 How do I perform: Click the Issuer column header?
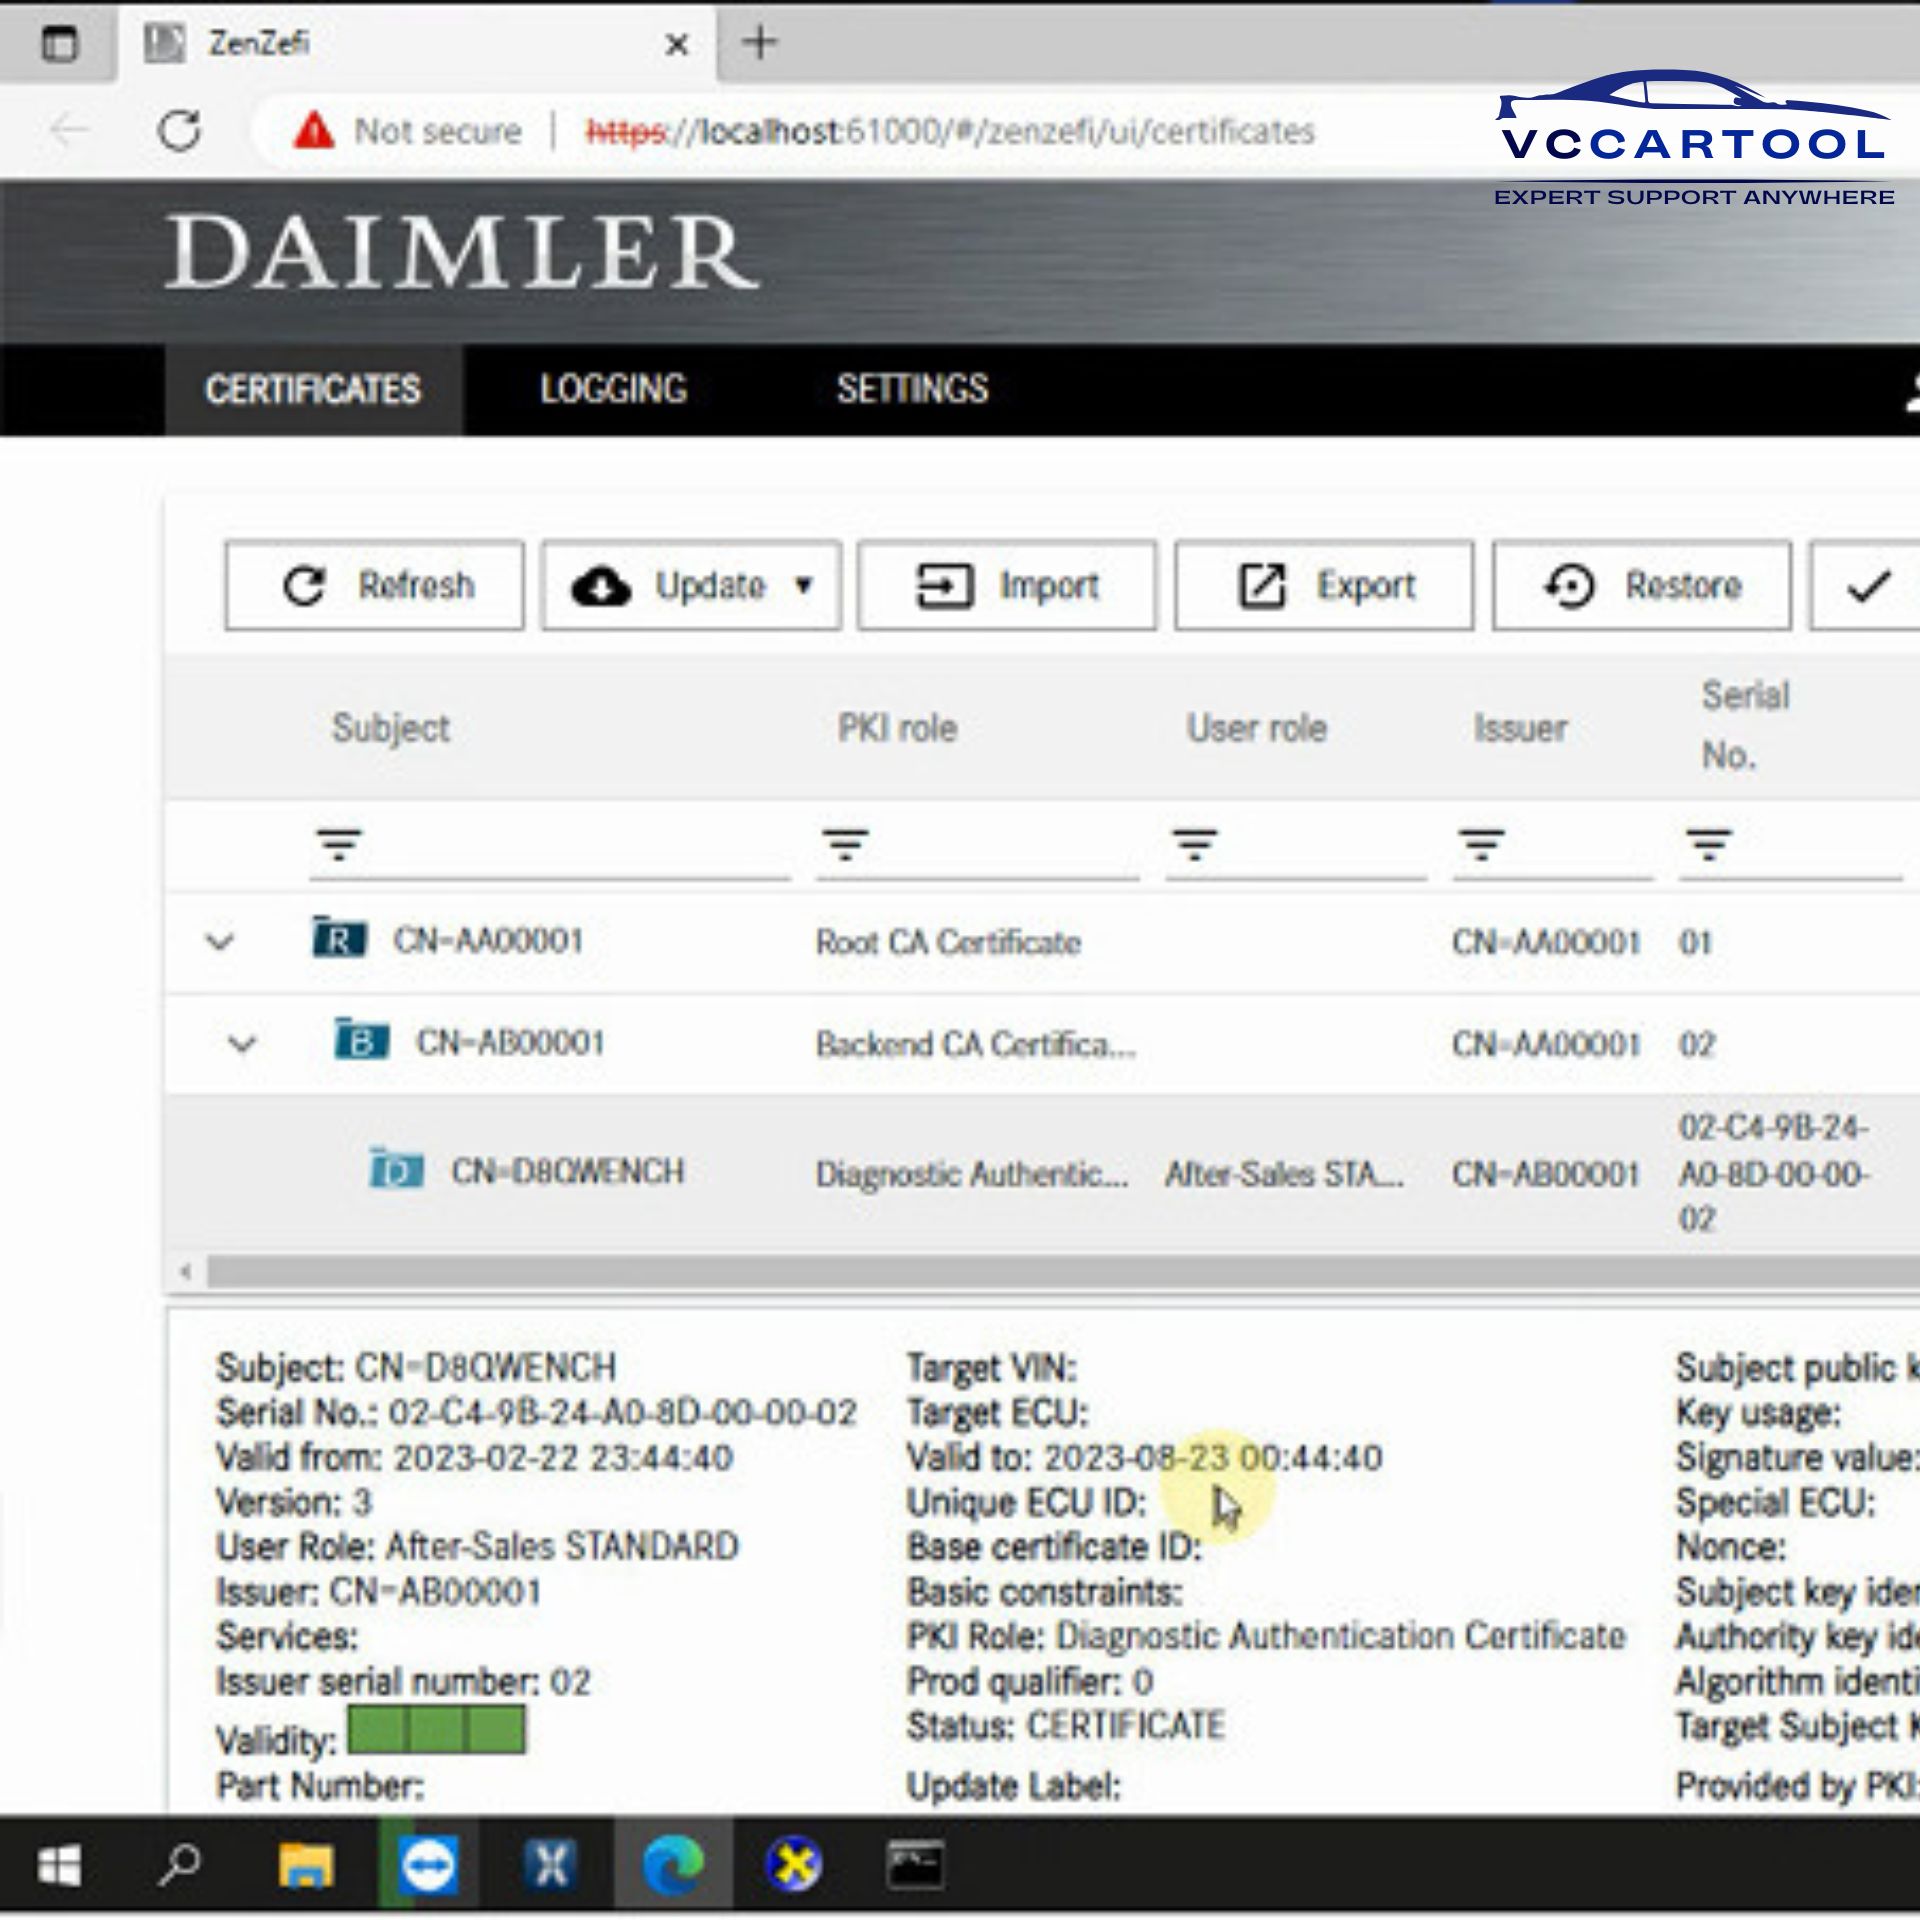click(1520, 728)
